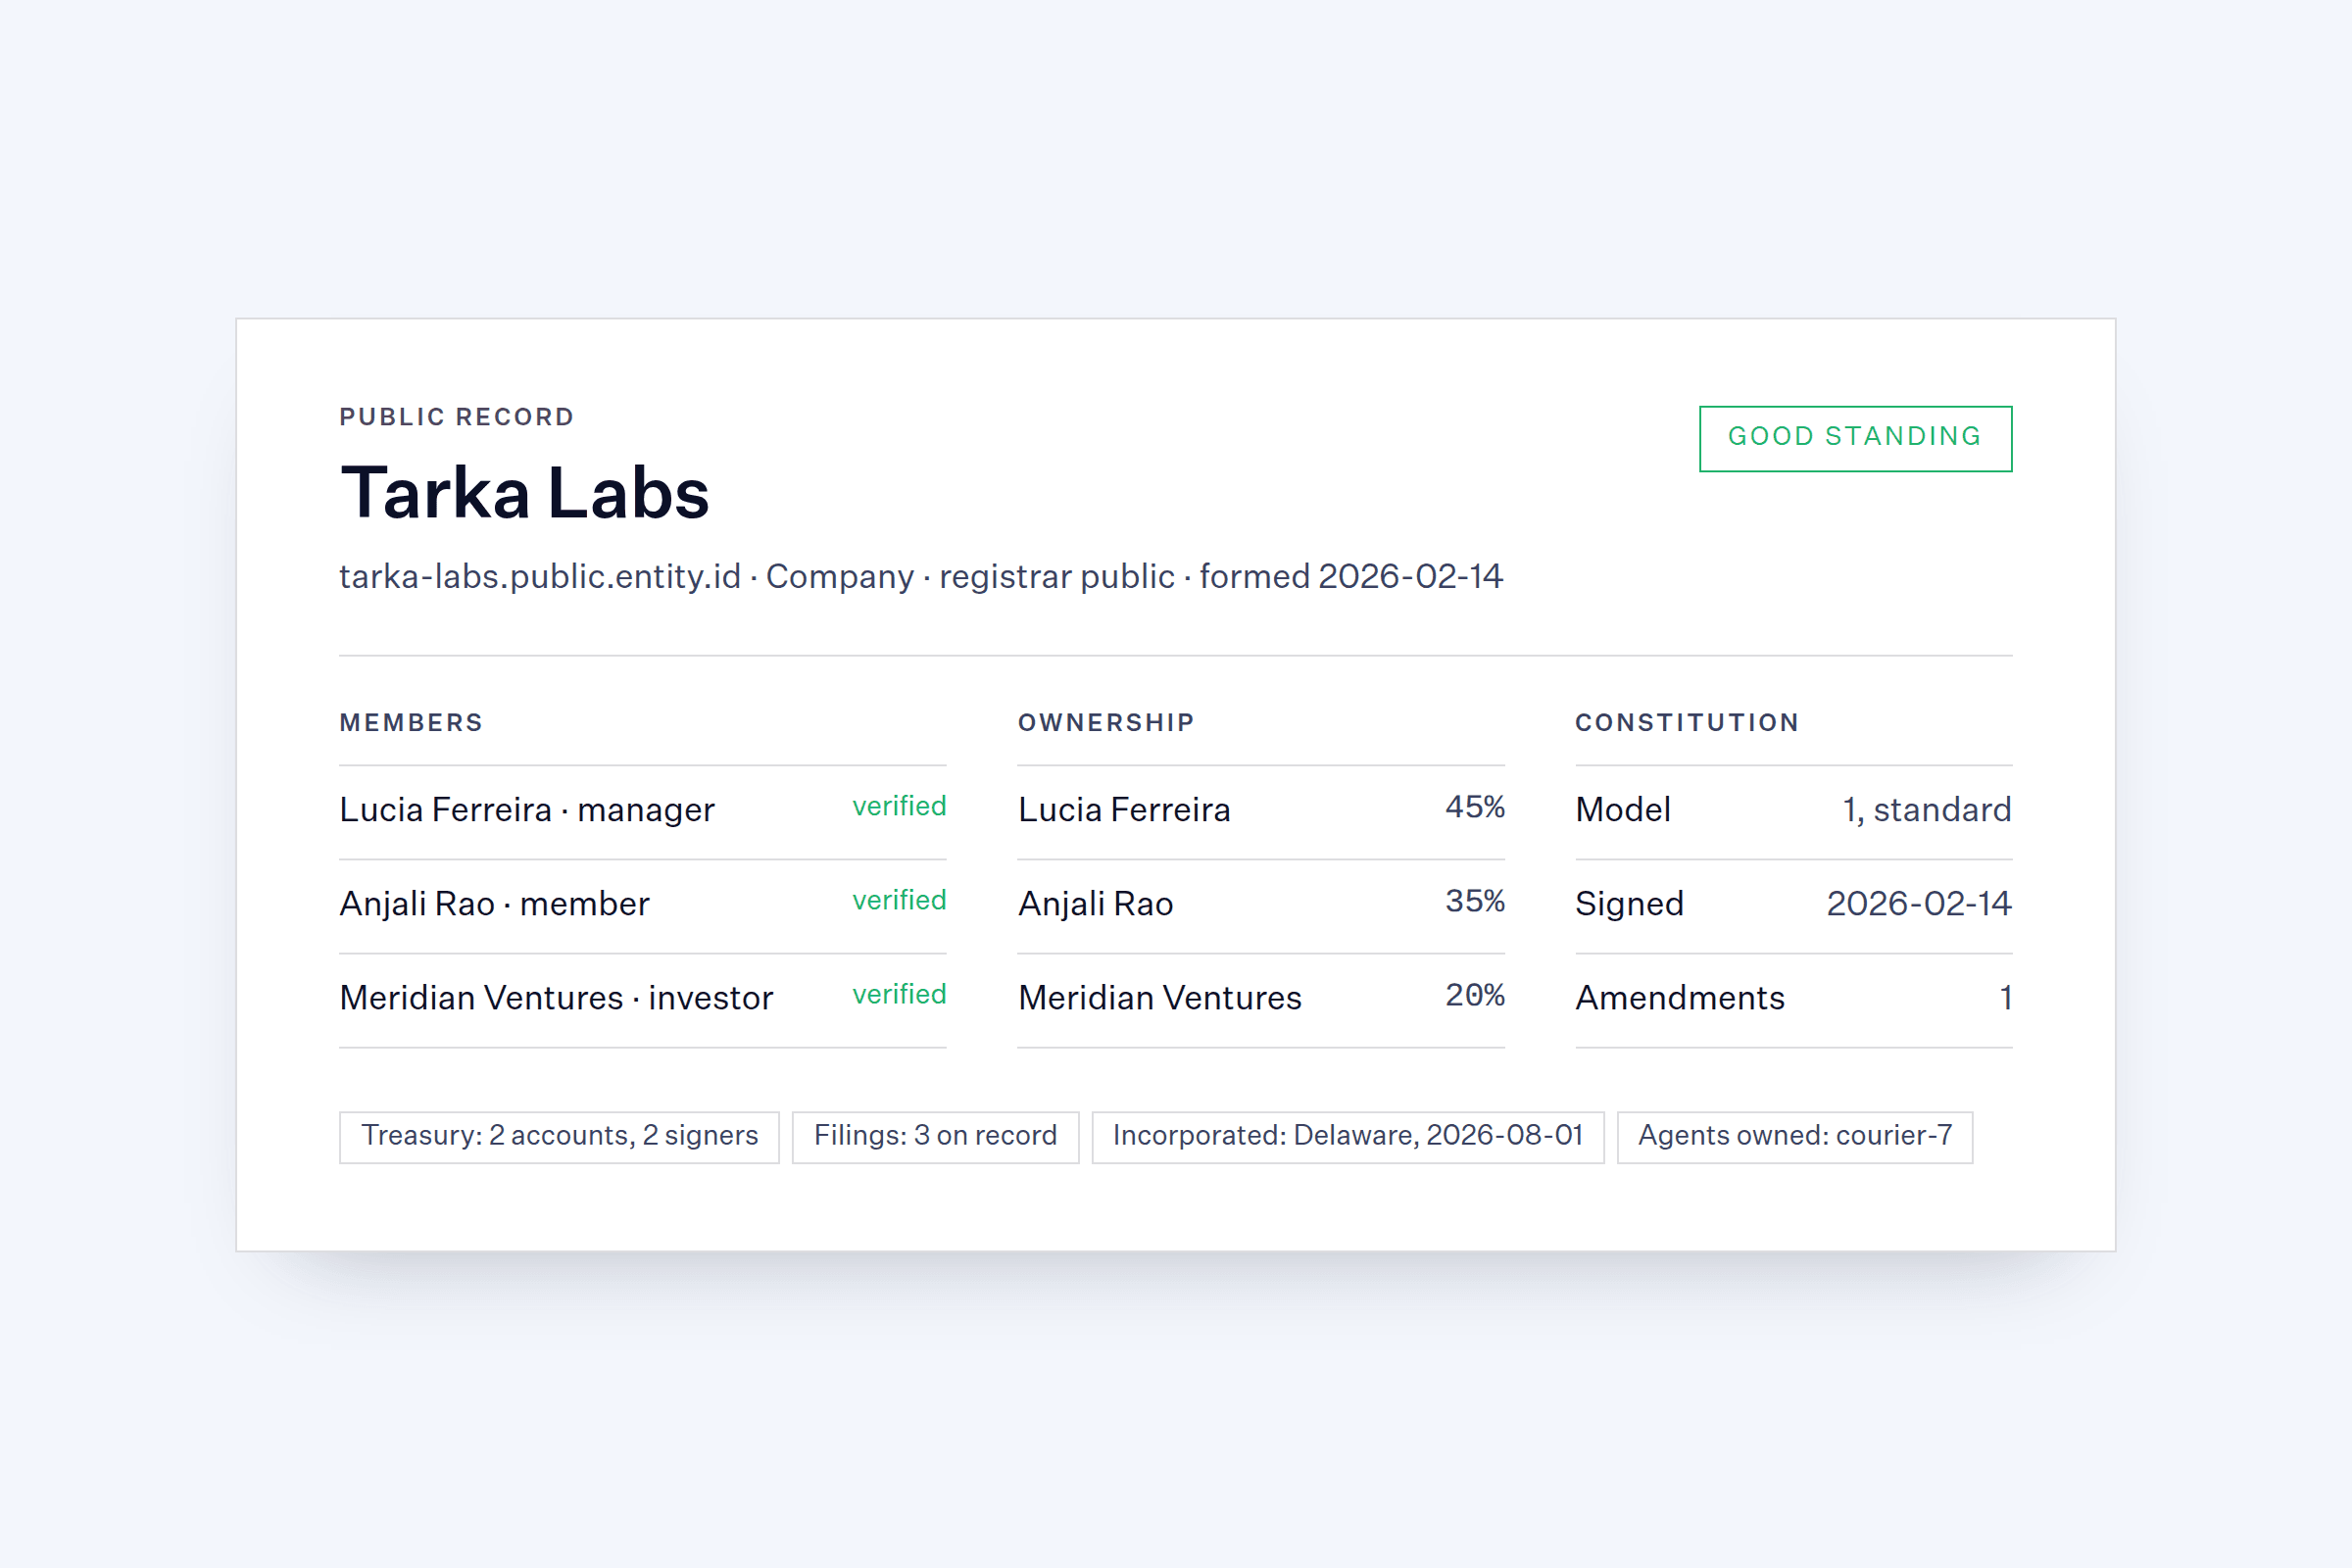
Task: Click the Signed label in Constitution
Action: pos(1629,904)
